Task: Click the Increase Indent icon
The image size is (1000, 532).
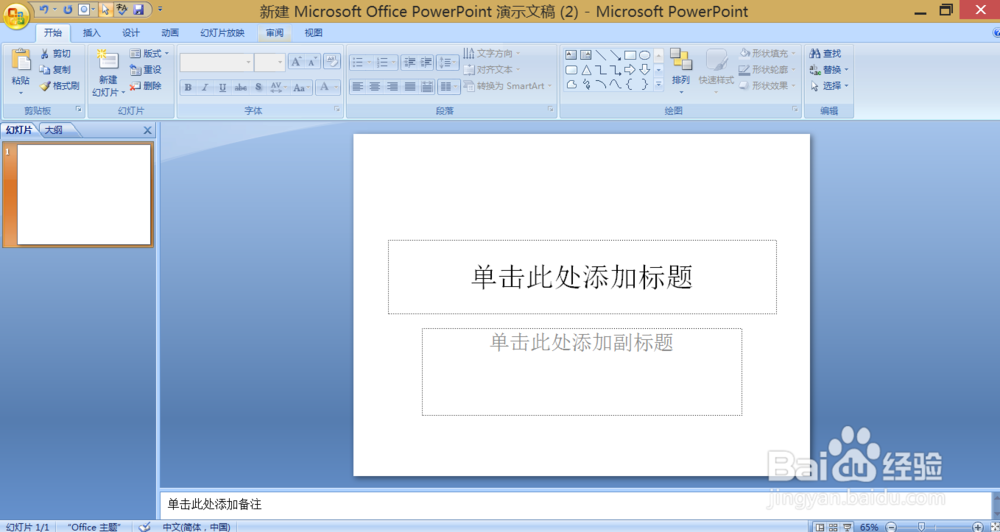Action: pyautogui.click(x=426, y=62)
